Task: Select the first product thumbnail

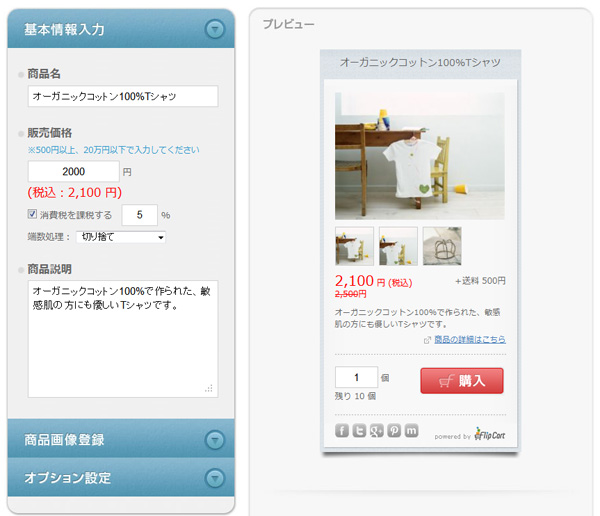Action: (355, 246)
